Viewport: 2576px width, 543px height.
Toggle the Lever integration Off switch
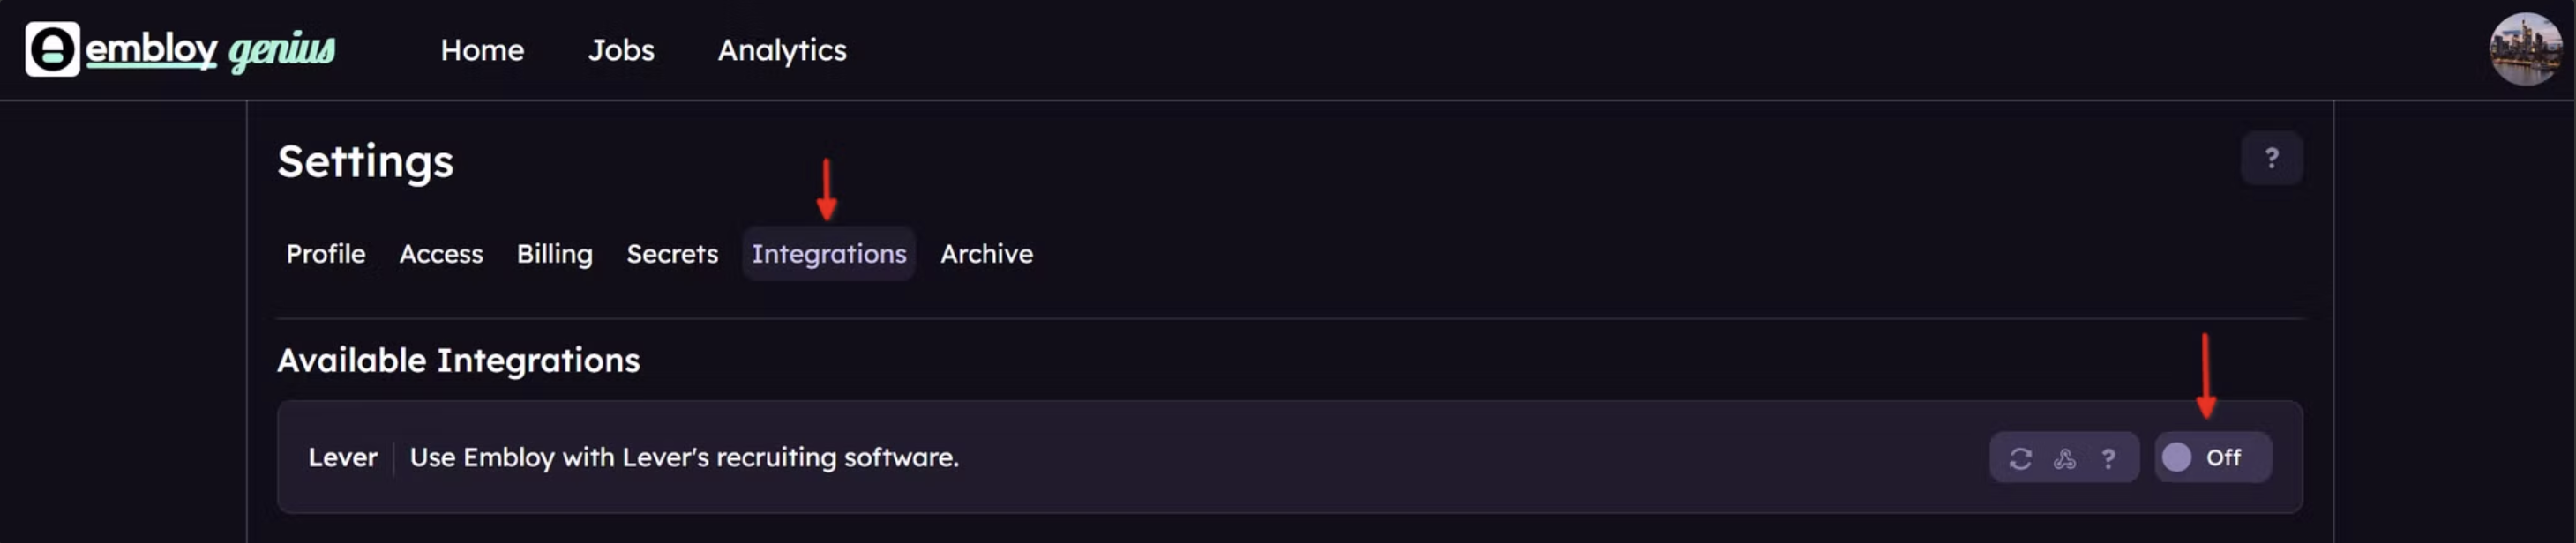pos(2212,458)
